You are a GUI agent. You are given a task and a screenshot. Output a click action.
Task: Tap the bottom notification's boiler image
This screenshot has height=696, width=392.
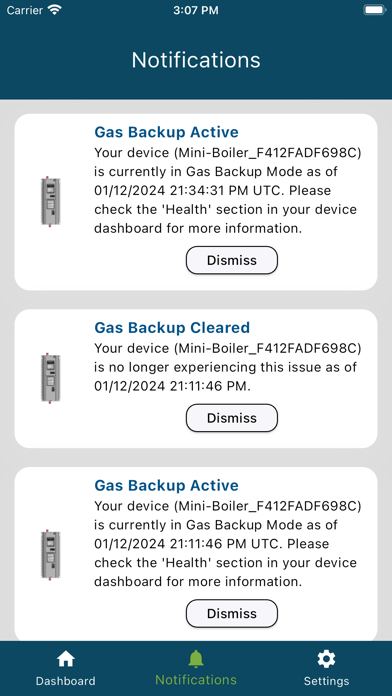tap(51, 555)
